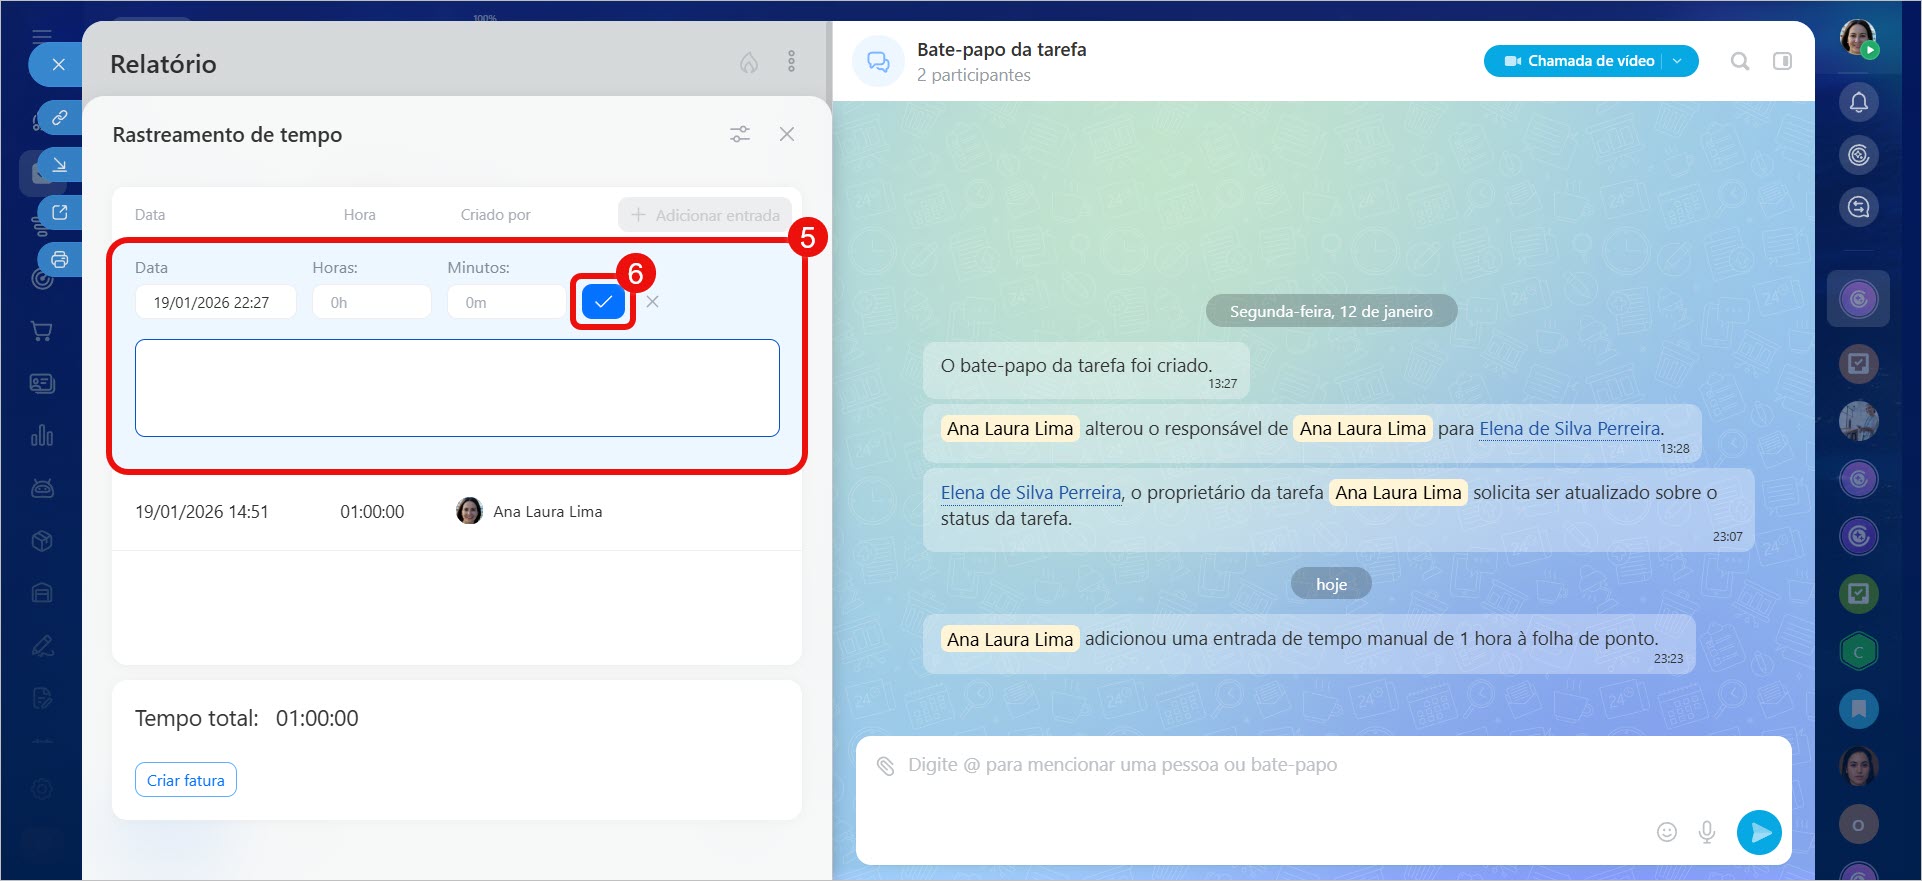
Task: Open Elena de Silva Perreira profile link
Action: point(1569,429)
